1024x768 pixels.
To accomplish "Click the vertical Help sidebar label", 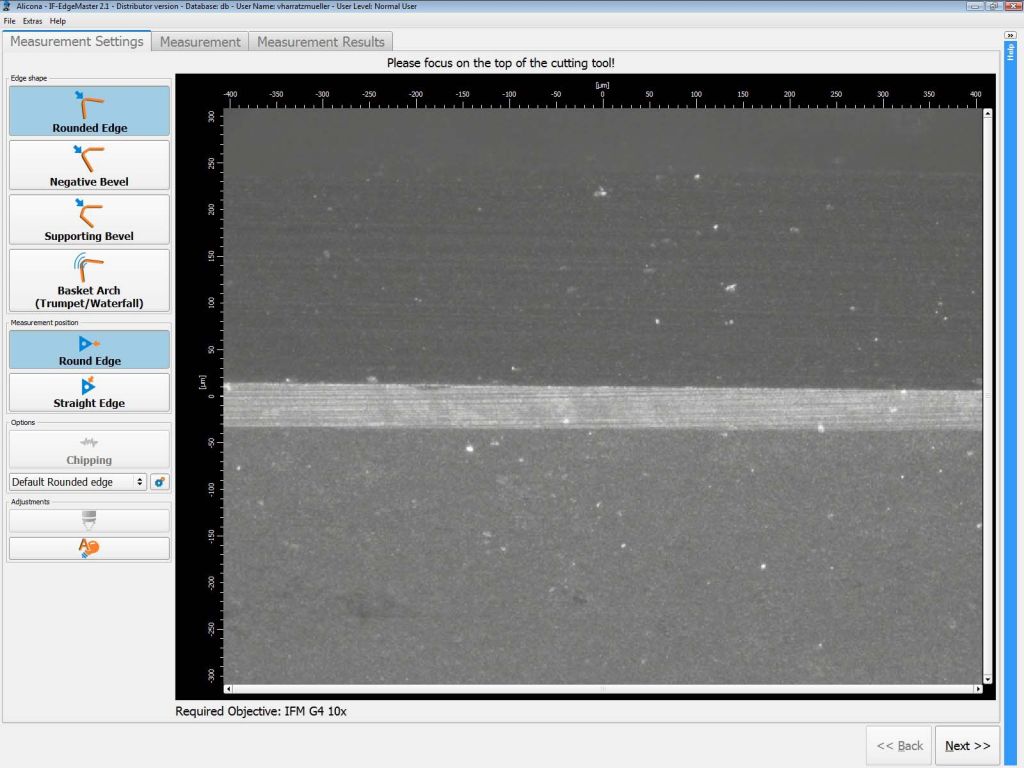I will click(1010, 52).
